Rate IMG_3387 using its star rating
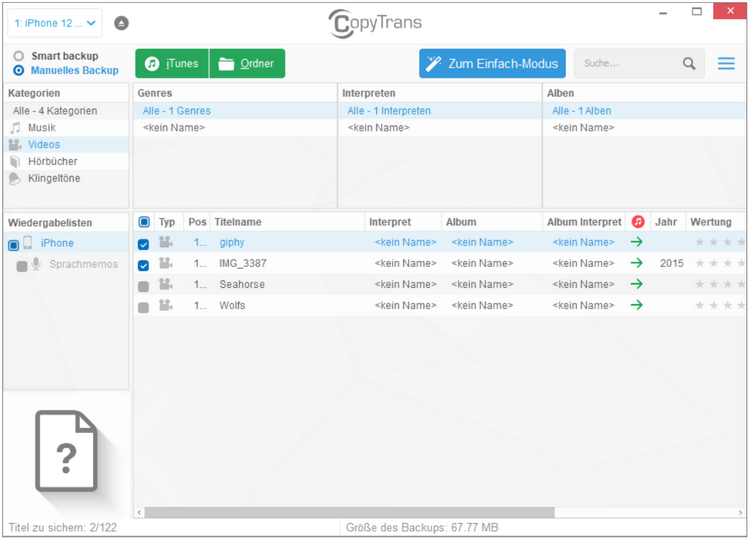The width and height of the screenshot is (750, 540). 720,263
